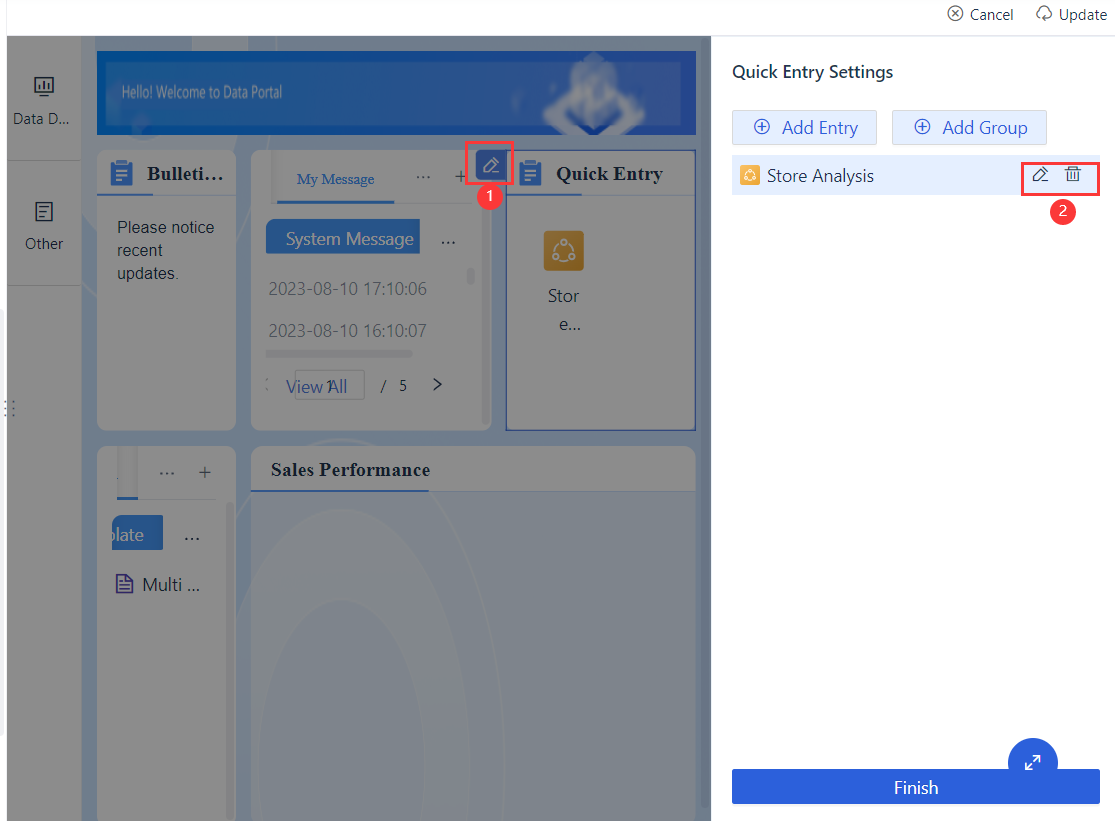Click the Store Analysis shortcut icon in Quick Entry
The width and height of the screenshot is (1115, 821).
(x=563, y=250)
